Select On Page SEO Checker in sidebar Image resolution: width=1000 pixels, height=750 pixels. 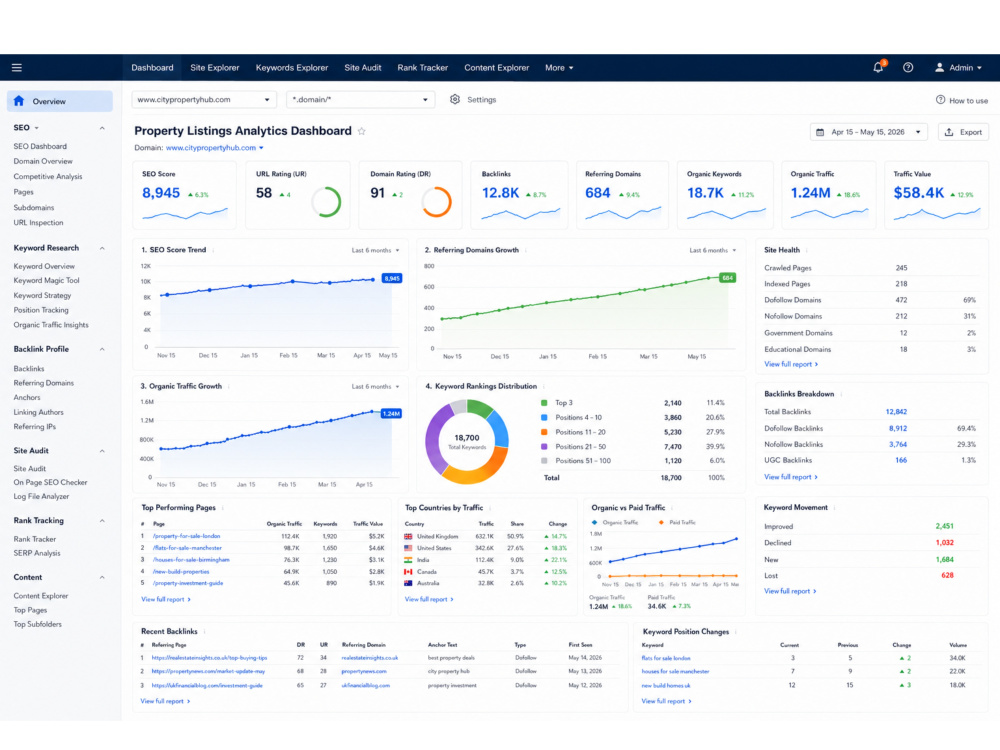[50, 483]
